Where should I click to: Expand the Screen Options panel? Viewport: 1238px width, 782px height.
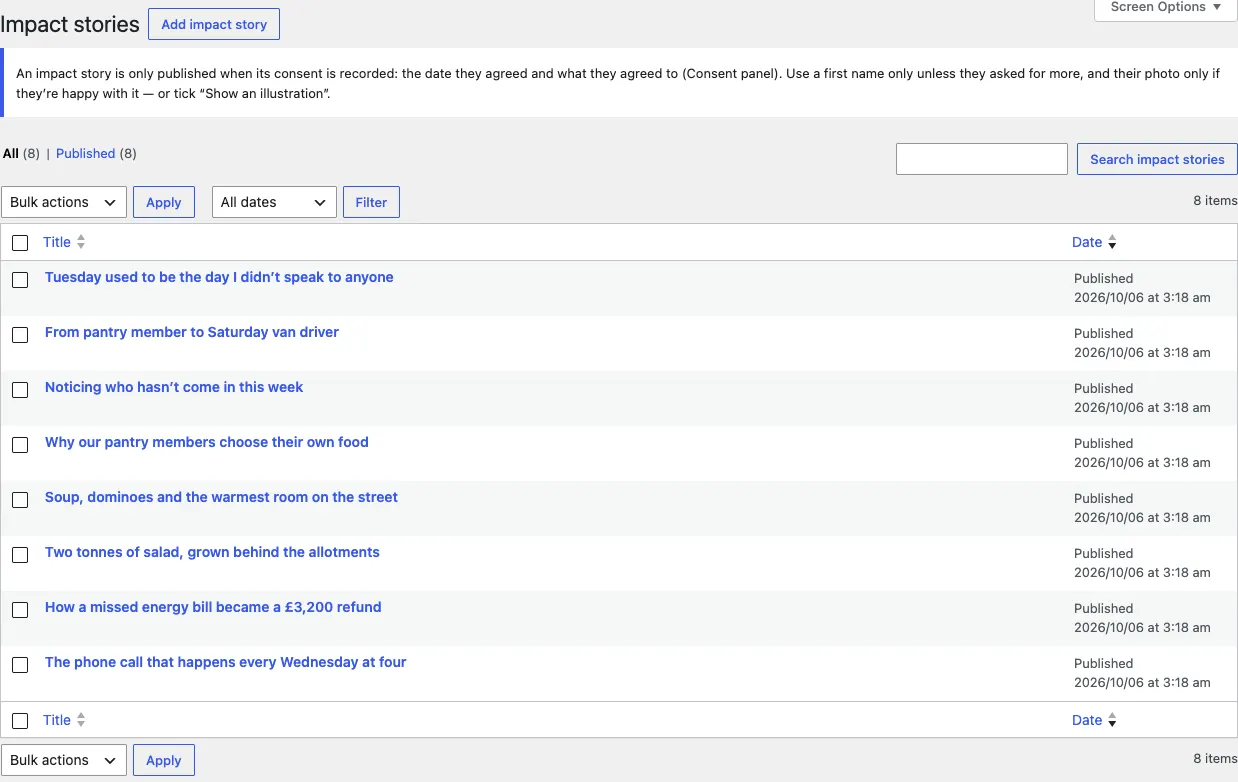(1166, 8)
